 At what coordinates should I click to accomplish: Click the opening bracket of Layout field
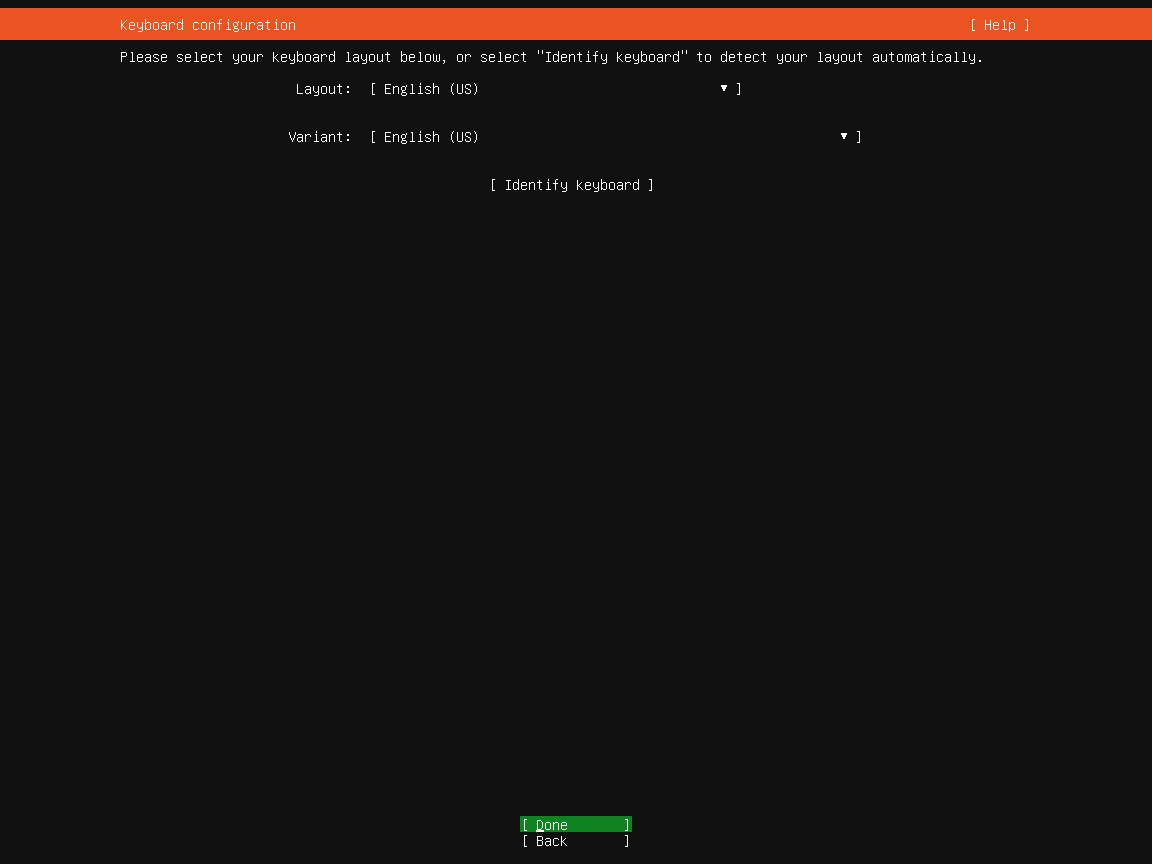tap(373, 89)
